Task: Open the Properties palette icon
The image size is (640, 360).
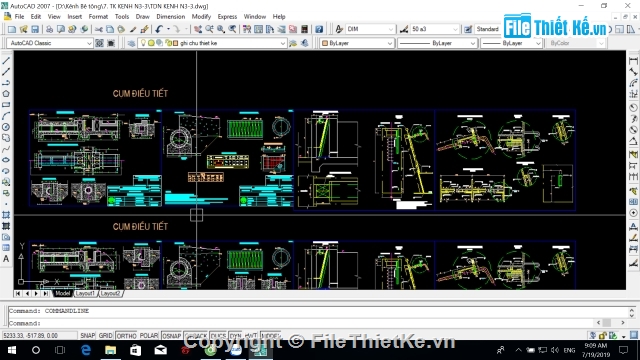Action: point(247,29)
